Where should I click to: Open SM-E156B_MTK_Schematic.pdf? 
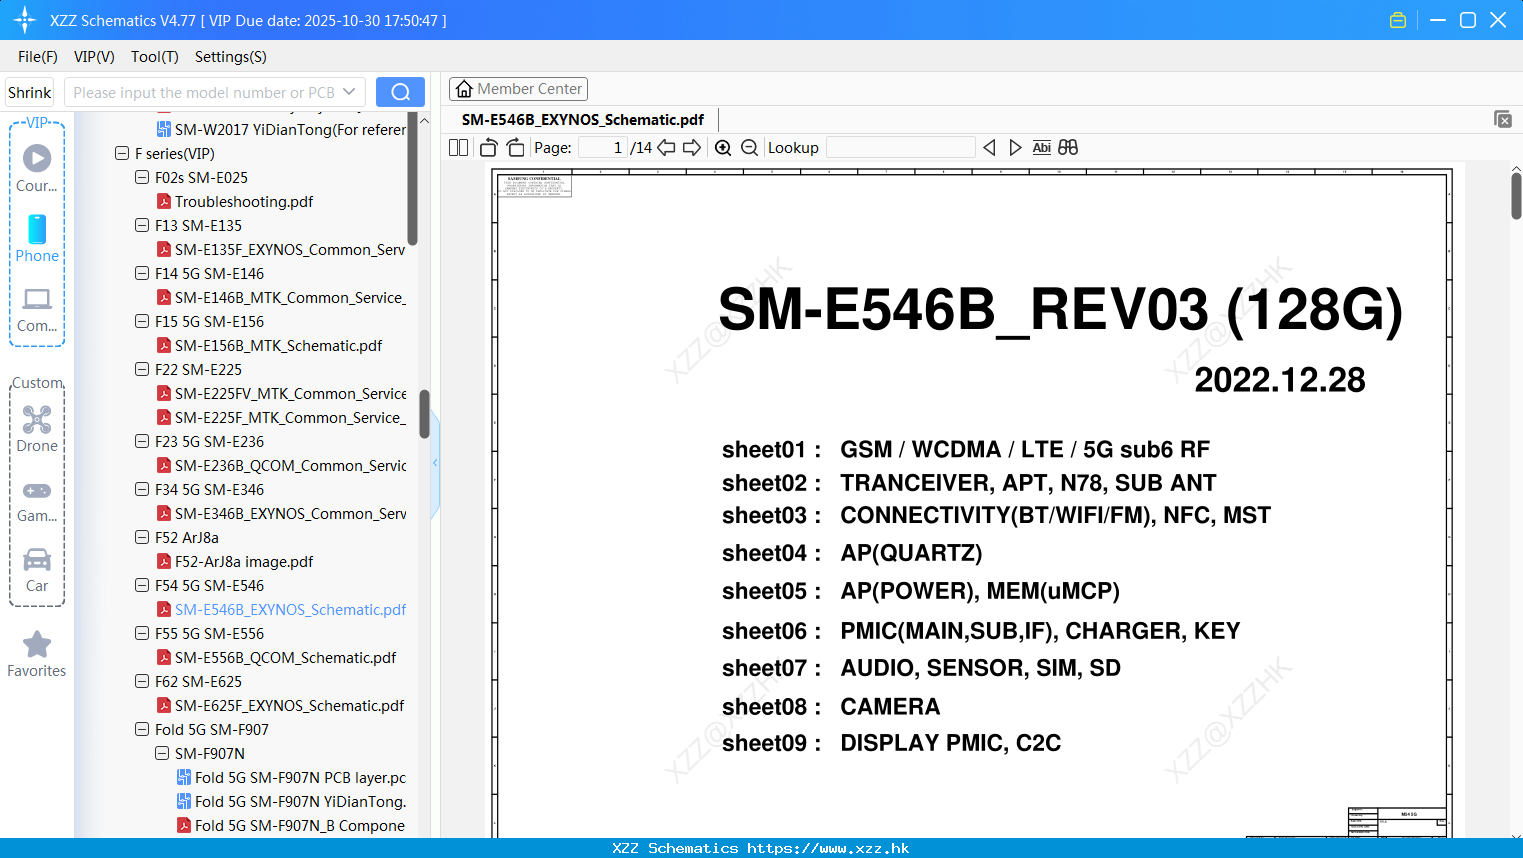278,345
